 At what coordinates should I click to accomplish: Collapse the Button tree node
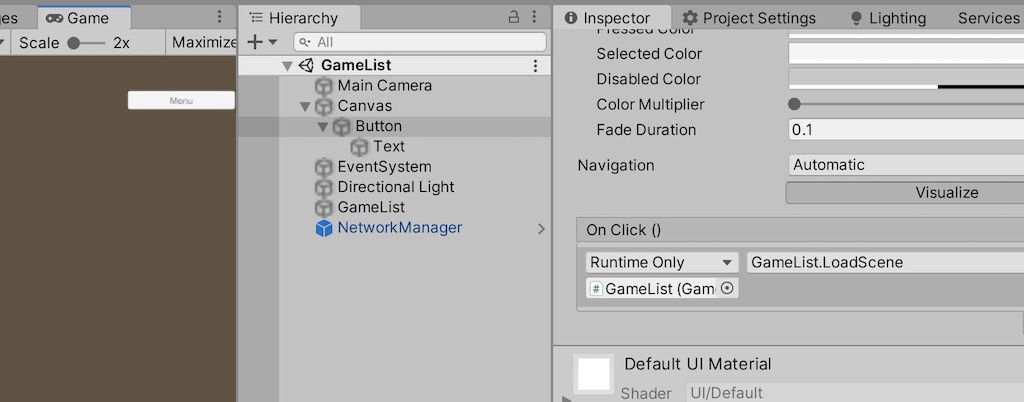(x=323, y=127)
